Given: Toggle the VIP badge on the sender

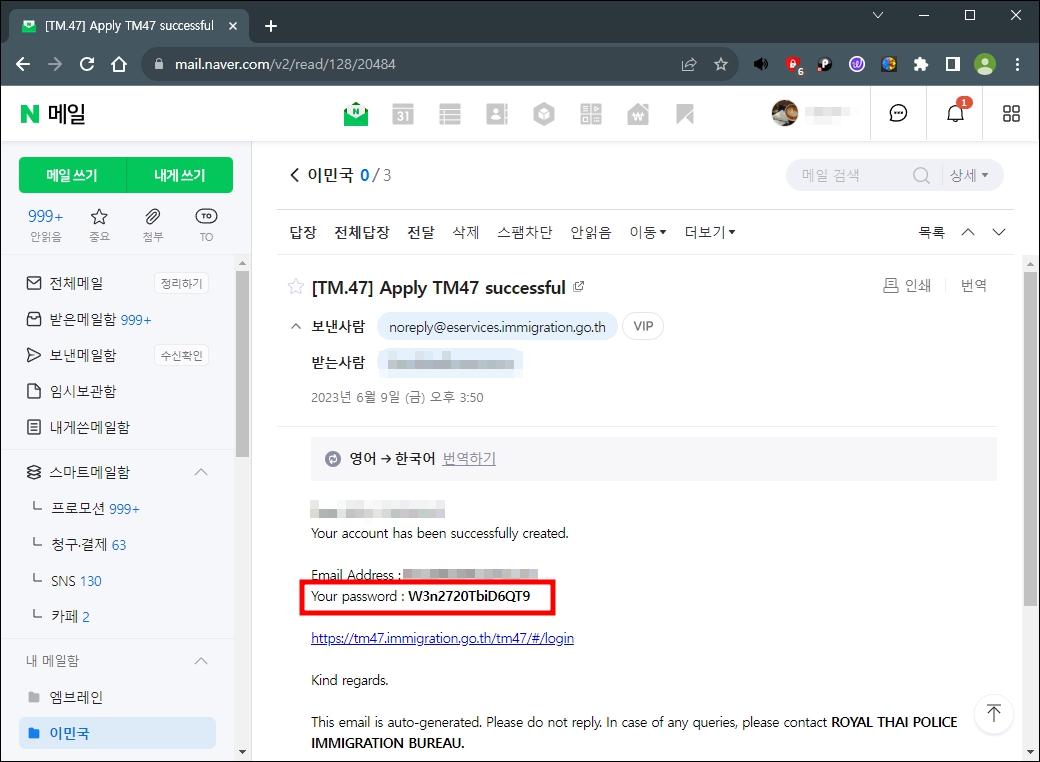Looking at the screenshot, I should (642, 326).
